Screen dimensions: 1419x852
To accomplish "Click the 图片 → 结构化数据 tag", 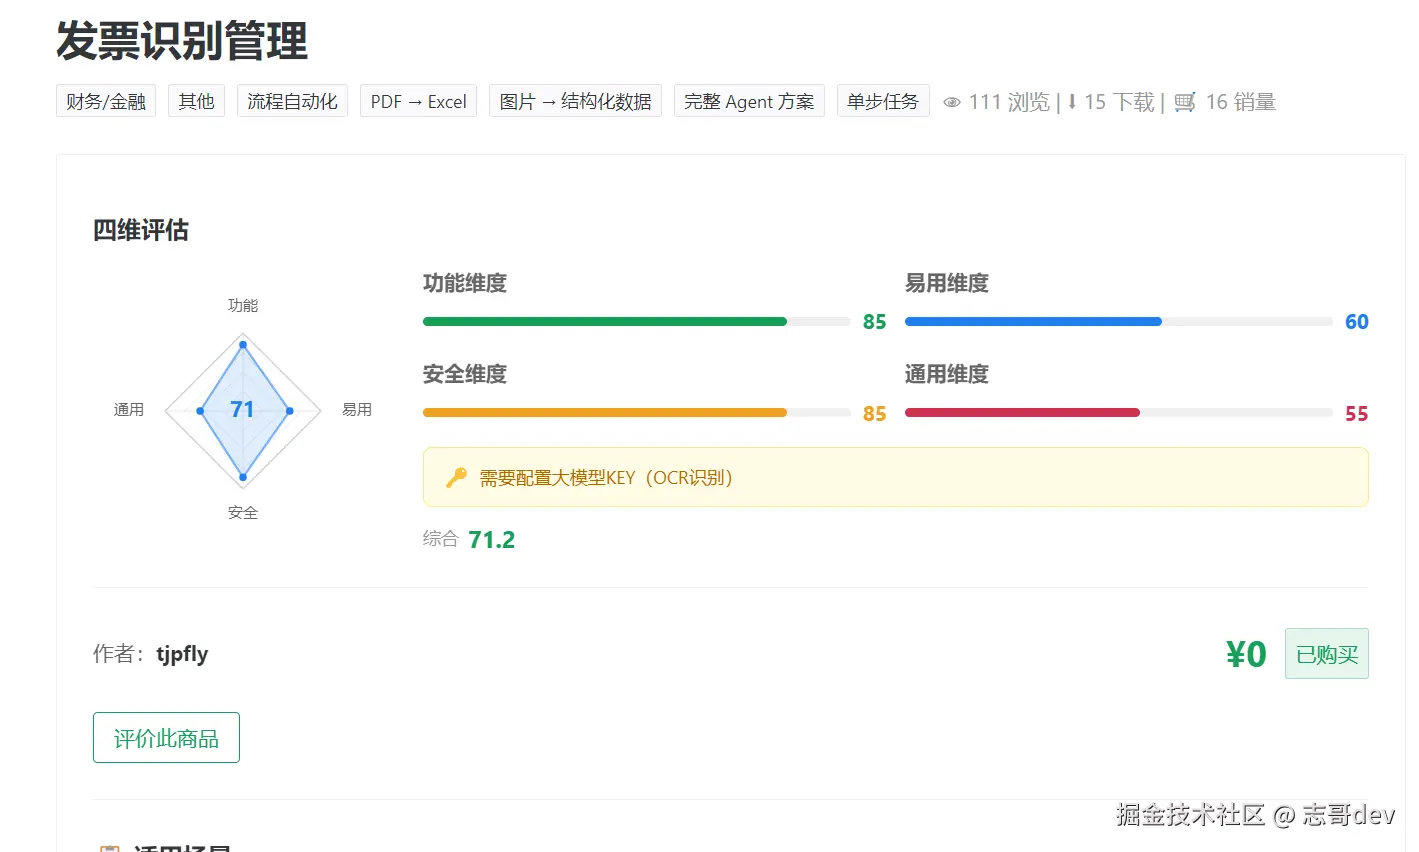I will (x=575, y=101).
